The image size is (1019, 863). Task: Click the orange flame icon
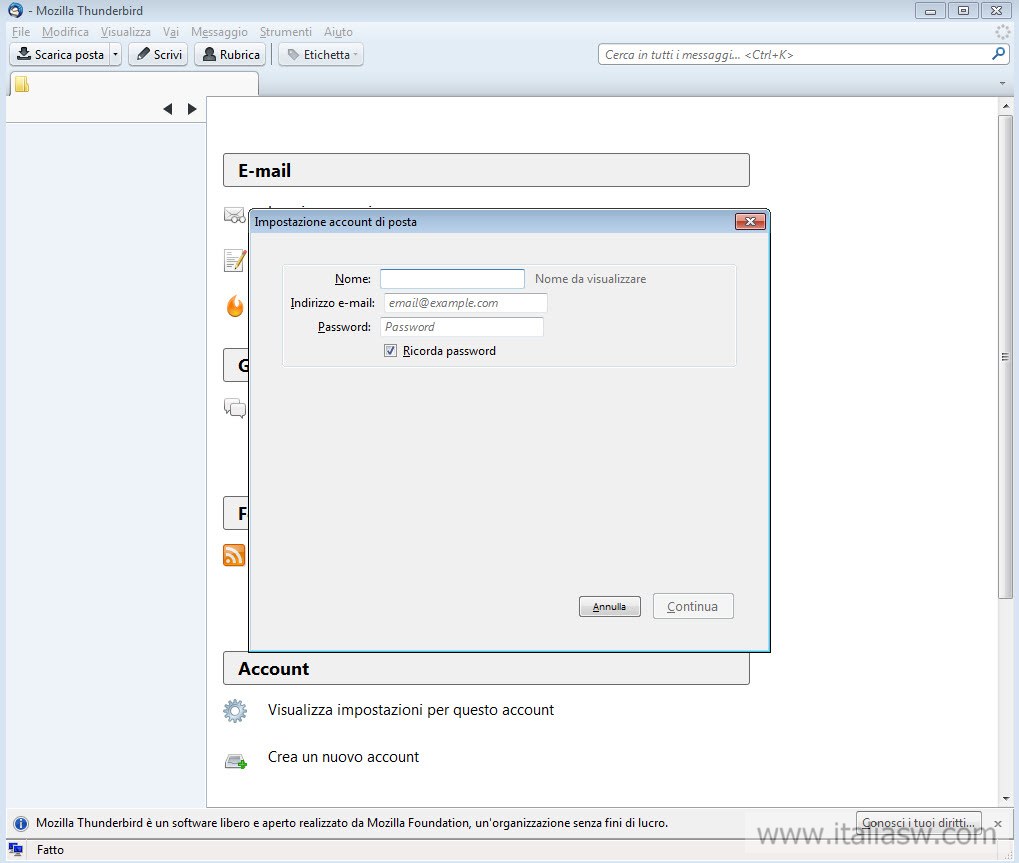click(x=235, y=305)
